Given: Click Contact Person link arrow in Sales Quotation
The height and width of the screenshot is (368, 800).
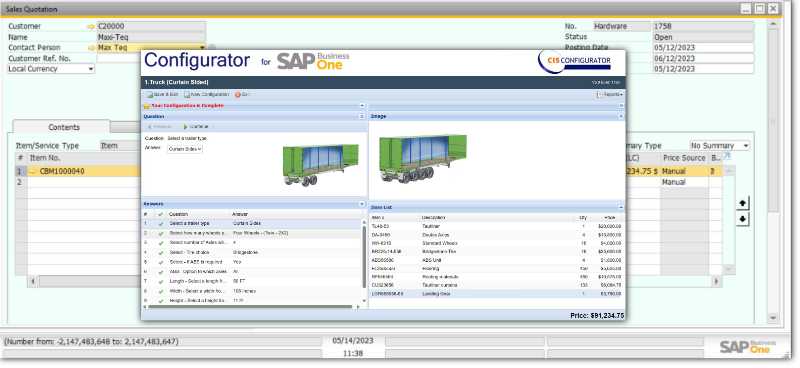Looking at the screenshot, I should (91, 47).
